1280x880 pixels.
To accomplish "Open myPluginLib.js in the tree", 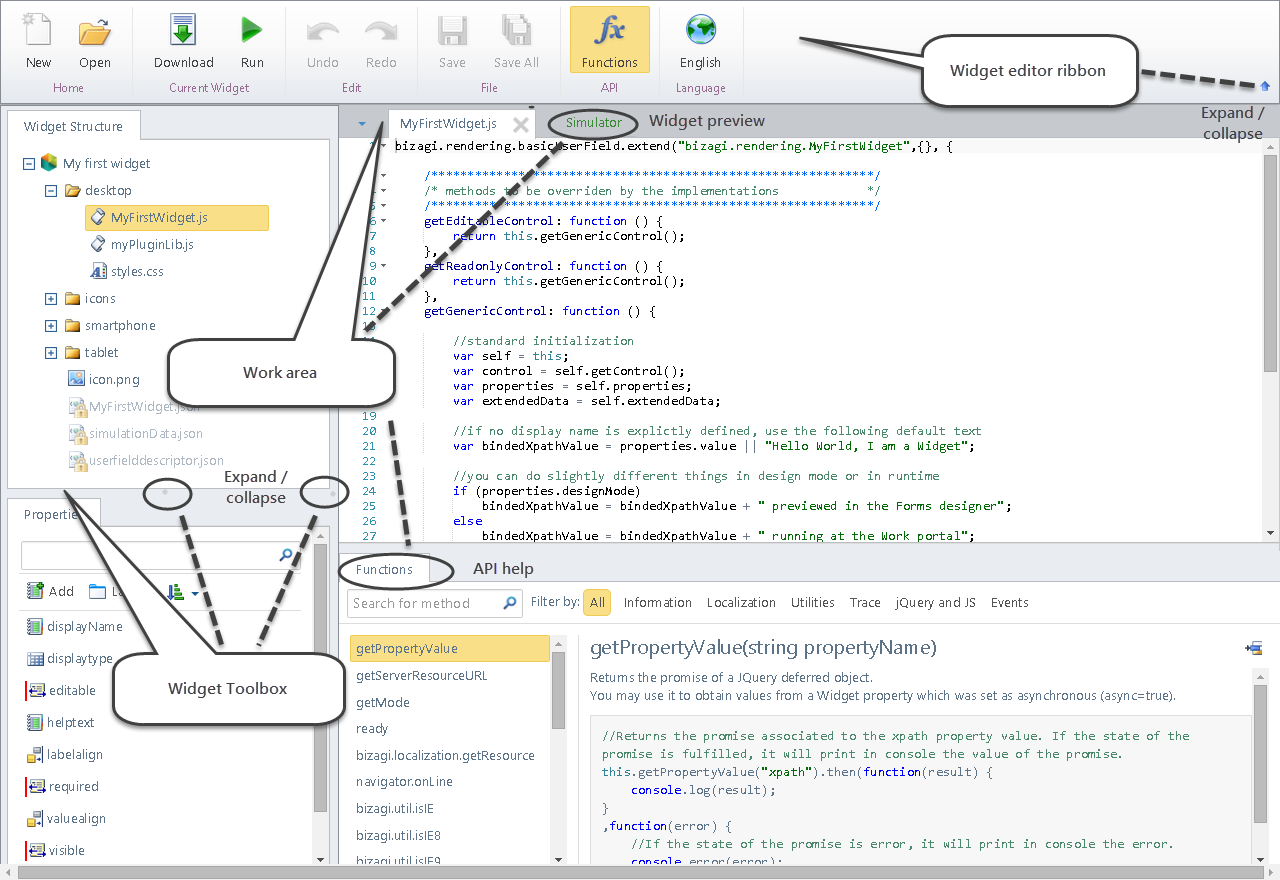I will point(151,245).
